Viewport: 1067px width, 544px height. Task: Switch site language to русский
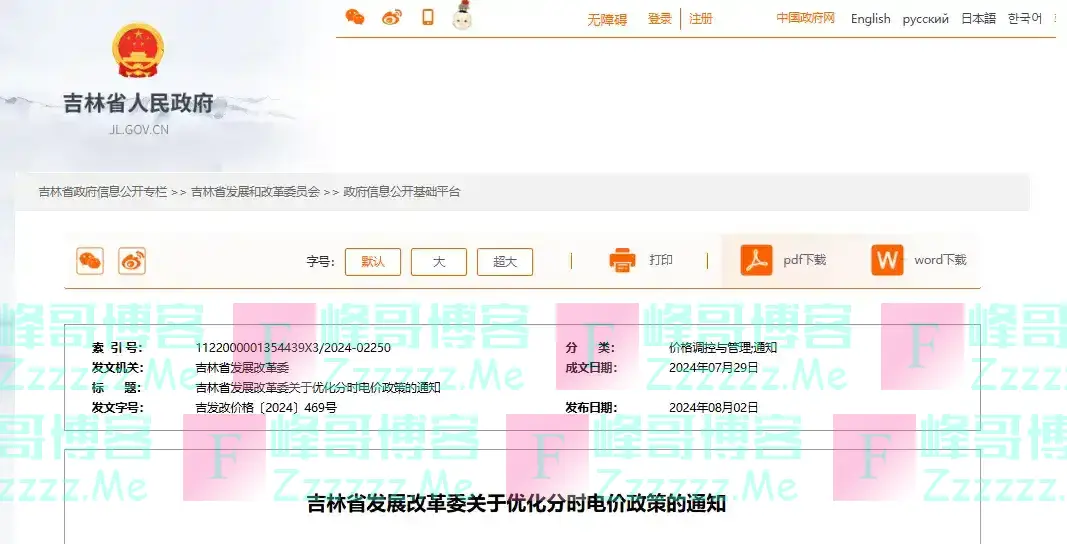pos(925,19)
